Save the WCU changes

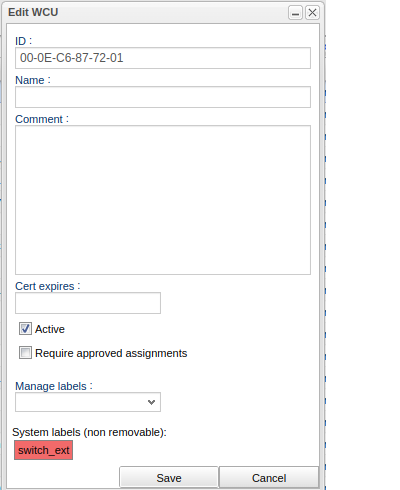point(169,478)
